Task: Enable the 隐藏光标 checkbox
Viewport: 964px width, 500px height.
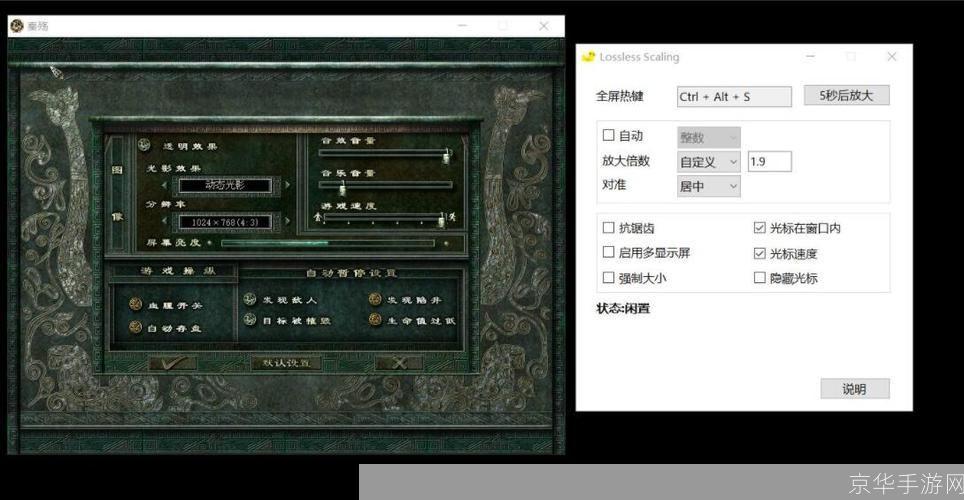Action: [760, 277]
